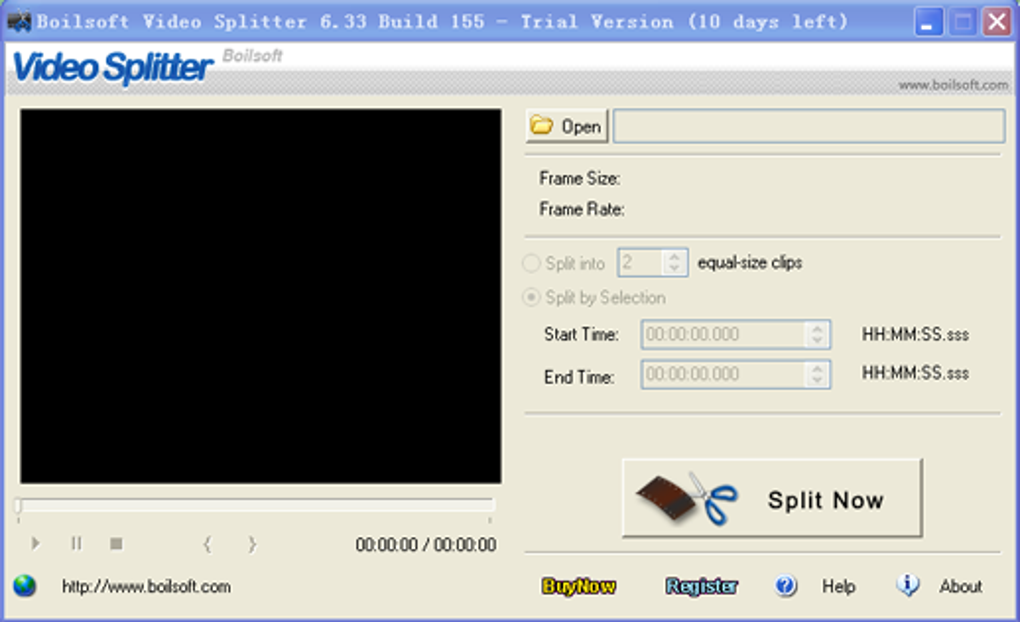This screenshot has height=622, width=1020.
Task: Click the playback time 00:00:00 / 00:00:00
Action: (425, 545)
